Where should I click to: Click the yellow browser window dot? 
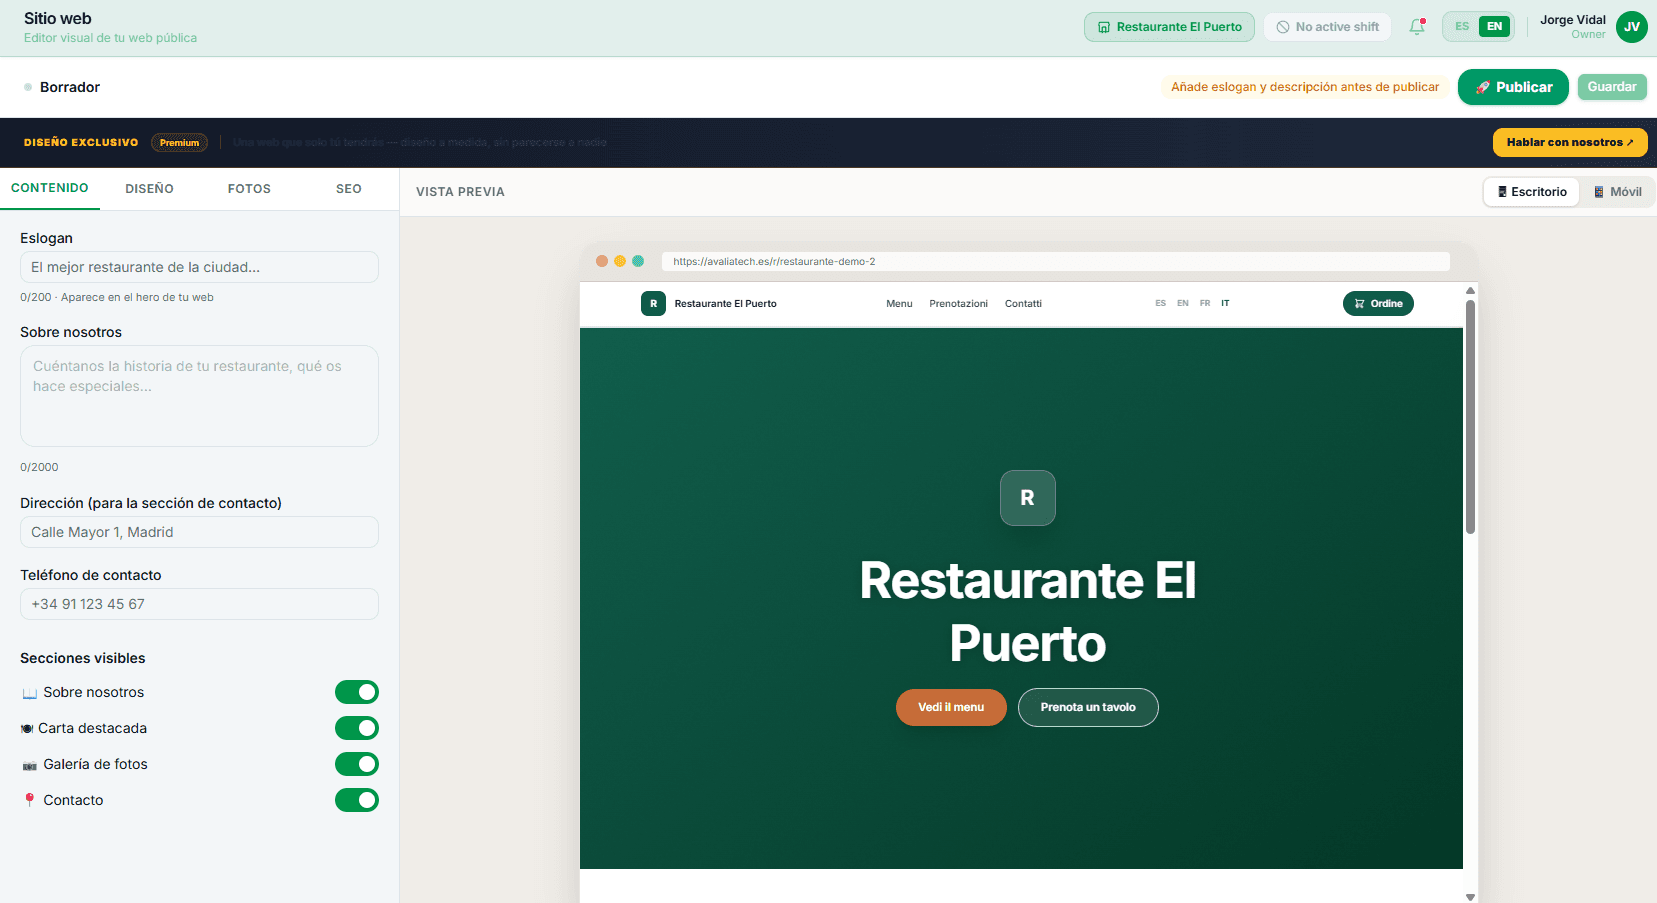620,261
